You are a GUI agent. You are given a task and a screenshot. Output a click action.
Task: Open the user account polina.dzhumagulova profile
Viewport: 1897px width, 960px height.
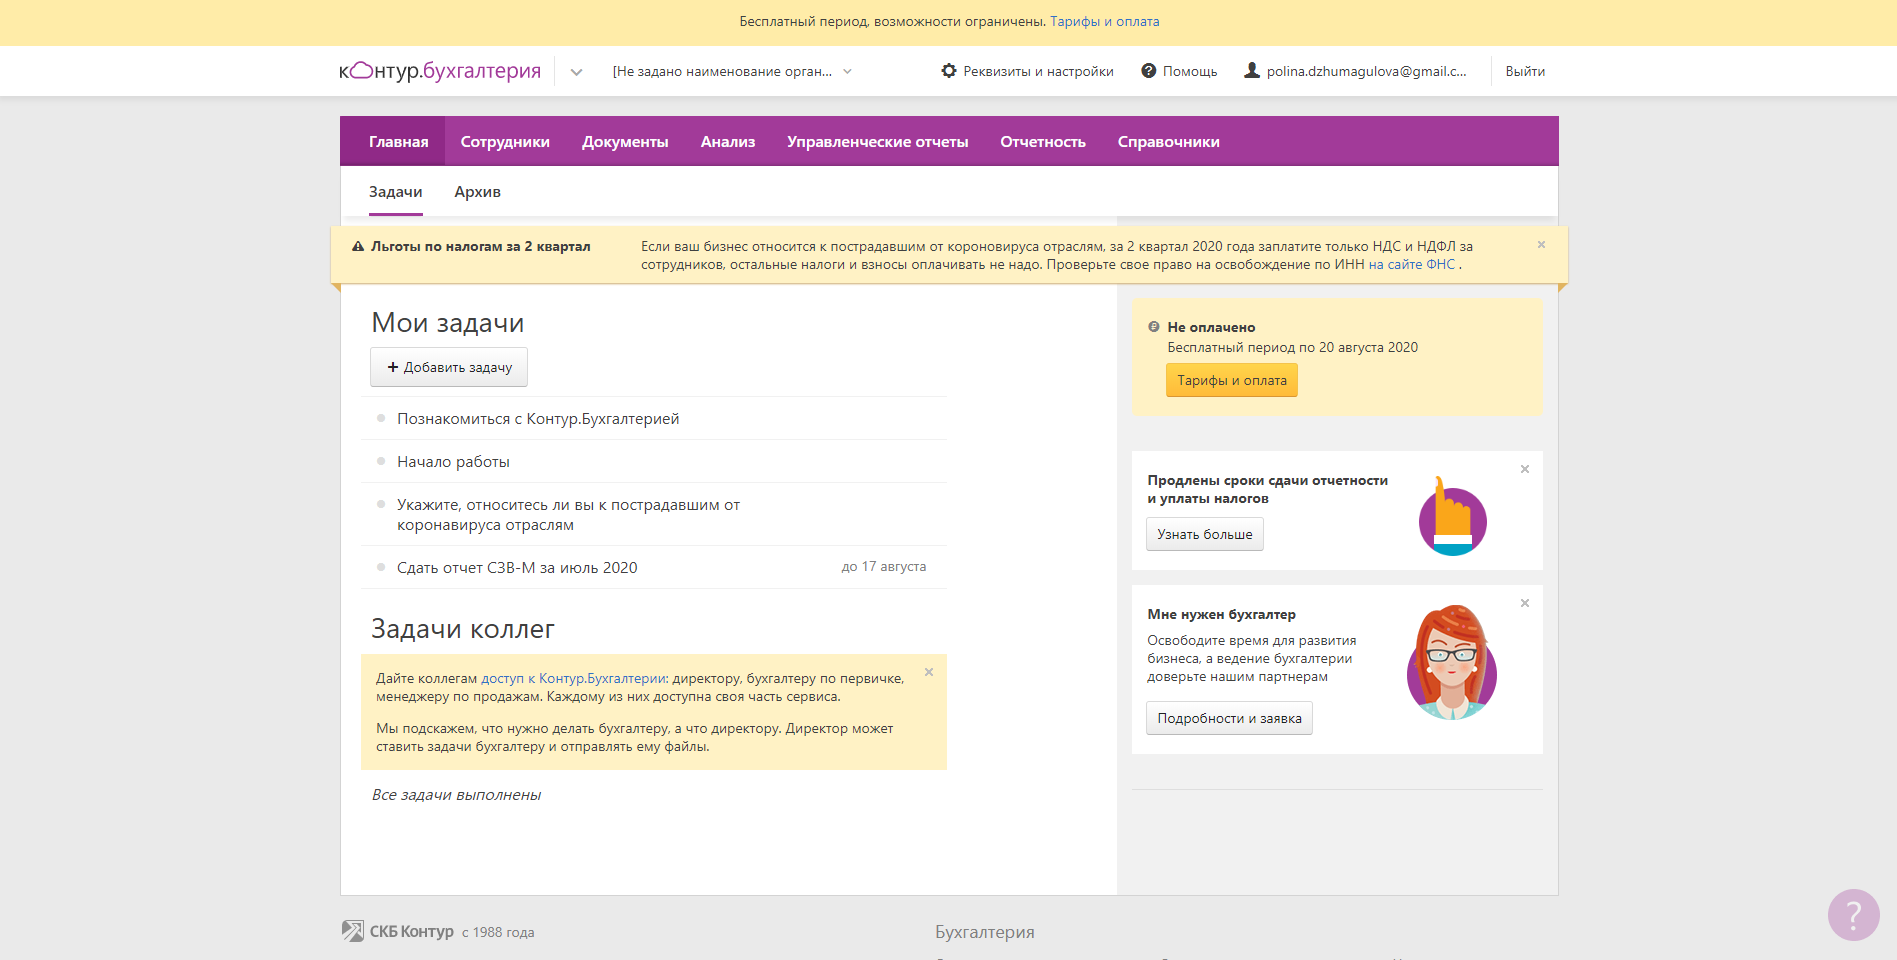pyautogui.click(x=1355, y=71)
